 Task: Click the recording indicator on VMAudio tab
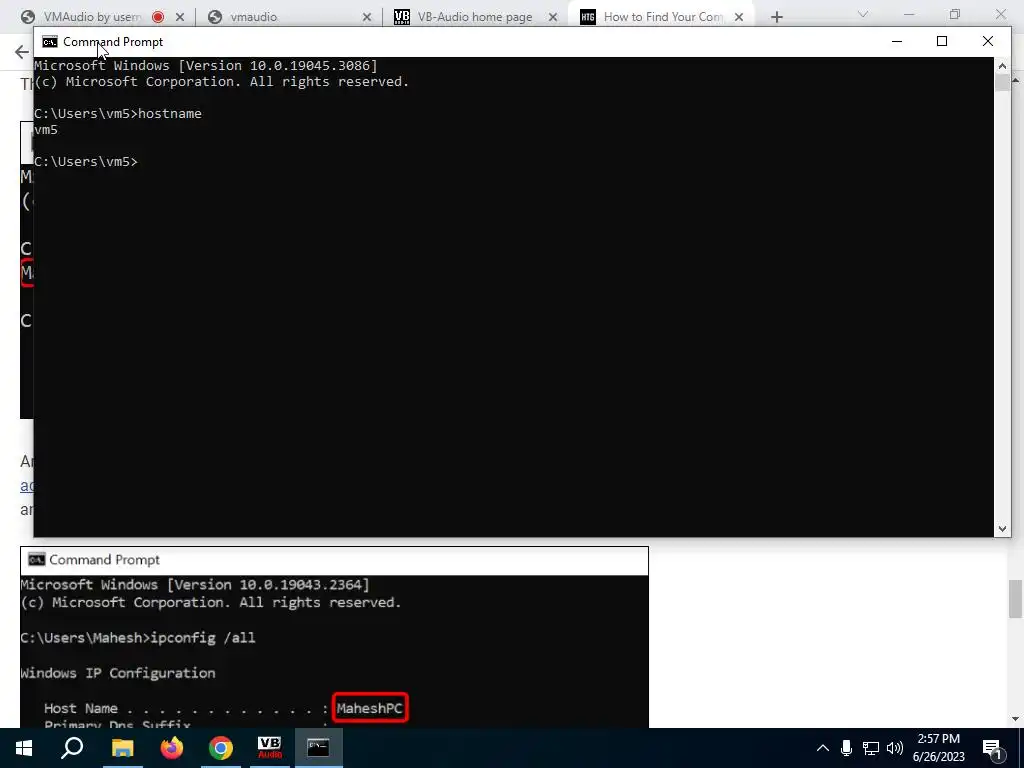[x=157, y=17]
